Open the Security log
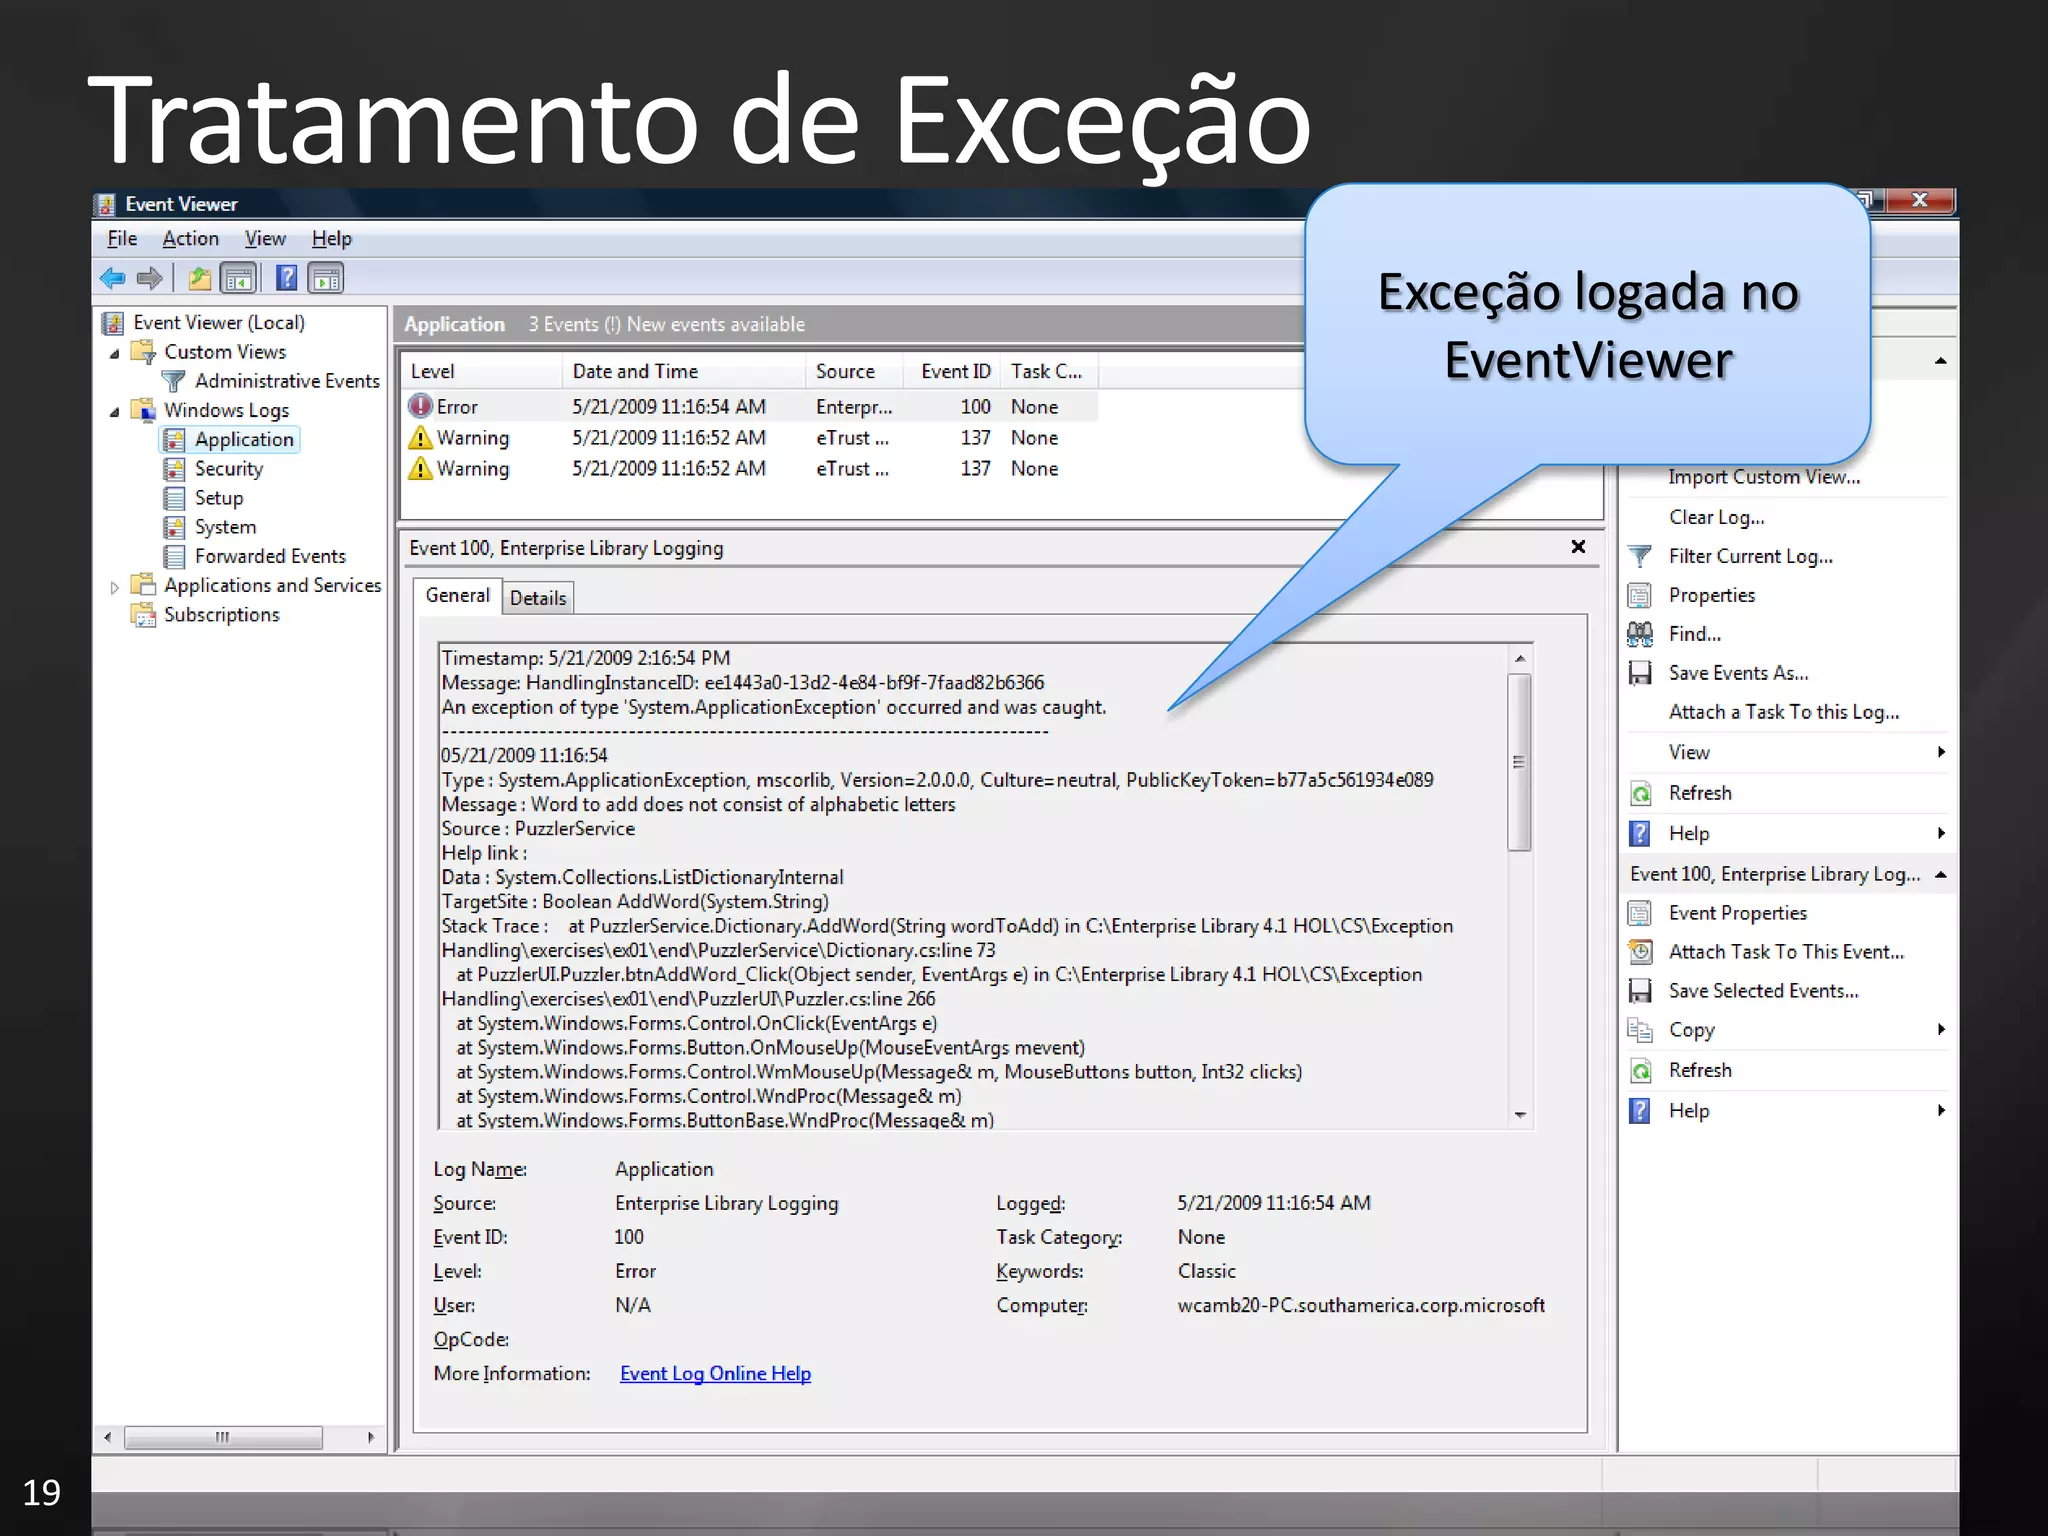 point(229,468)
